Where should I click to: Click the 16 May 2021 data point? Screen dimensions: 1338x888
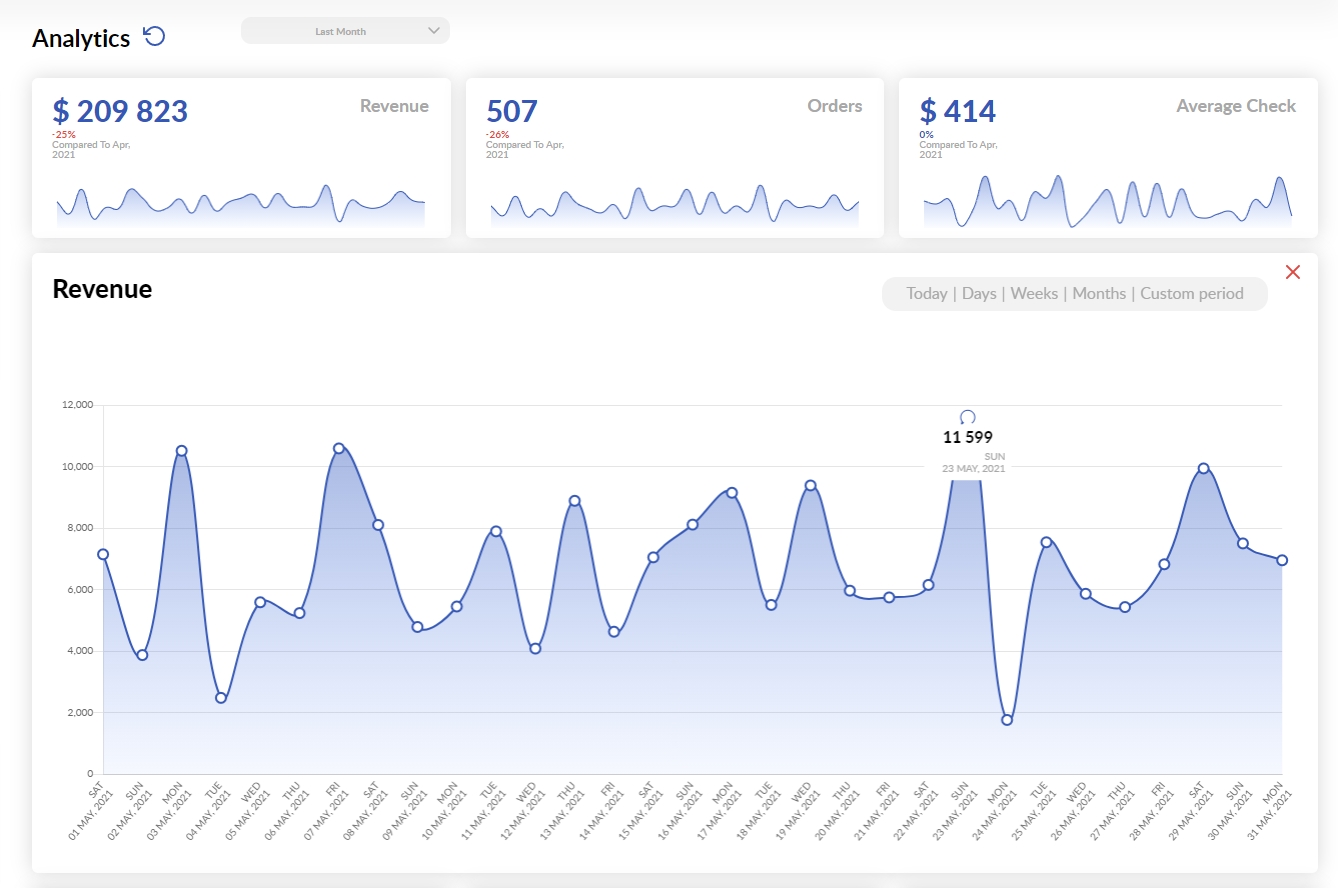692,524
